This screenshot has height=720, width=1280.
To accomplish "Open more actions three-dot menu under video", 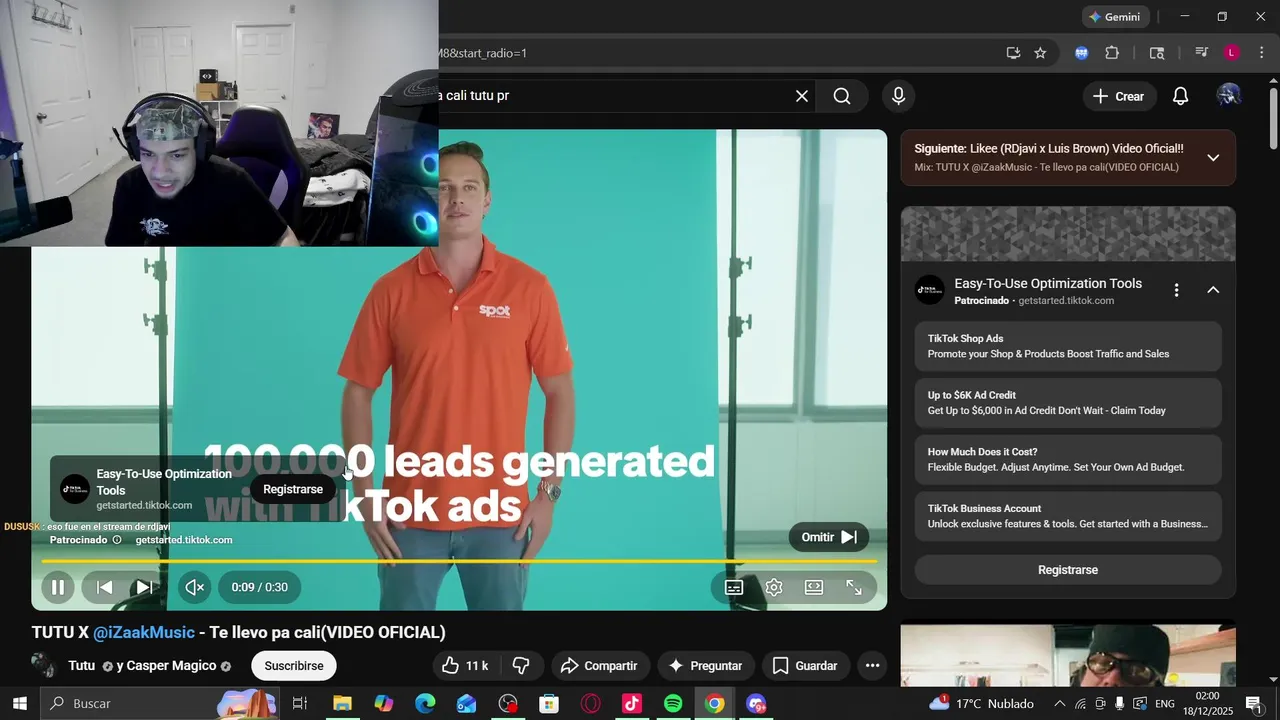I will pyautogui.click(x=872, y=666).
